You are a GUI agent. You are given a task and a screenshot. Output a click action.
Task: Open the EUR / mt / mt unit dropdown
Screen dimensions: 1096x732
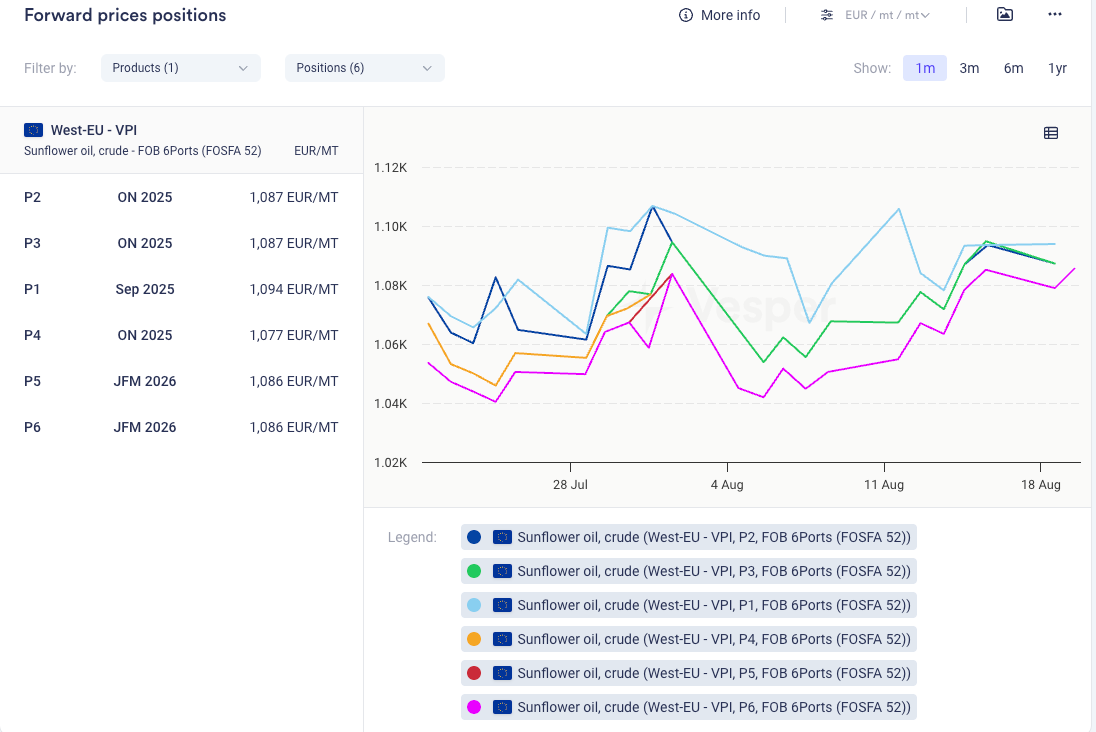coord(887,15)
